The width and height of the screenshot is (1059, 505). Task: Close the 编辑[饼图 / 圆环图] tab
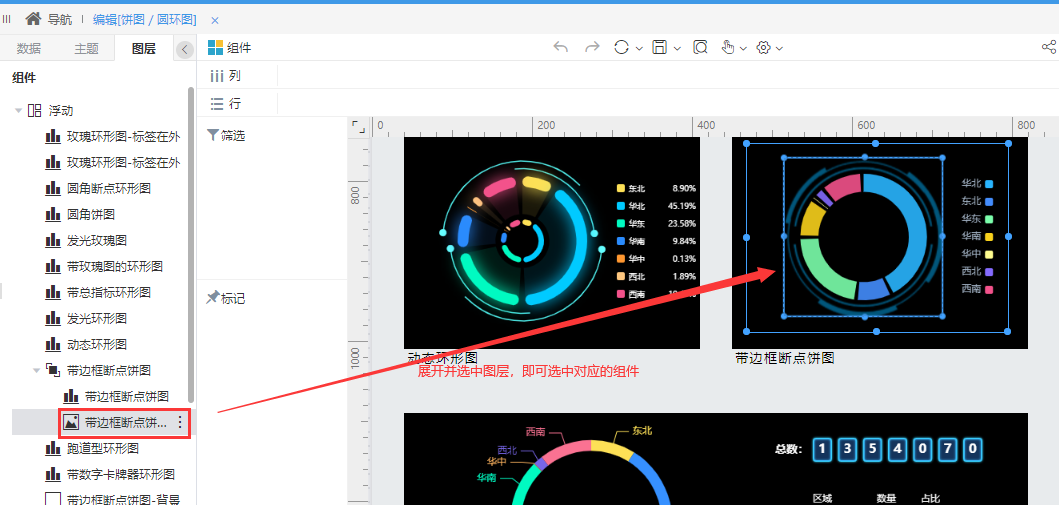point(215,20)
